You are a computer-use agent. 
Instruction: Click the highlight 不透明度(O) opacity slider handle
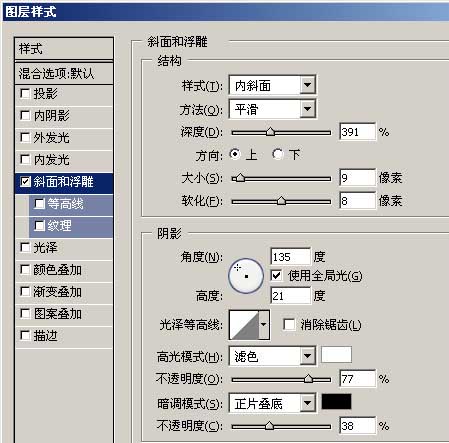(x=308, y=379)
